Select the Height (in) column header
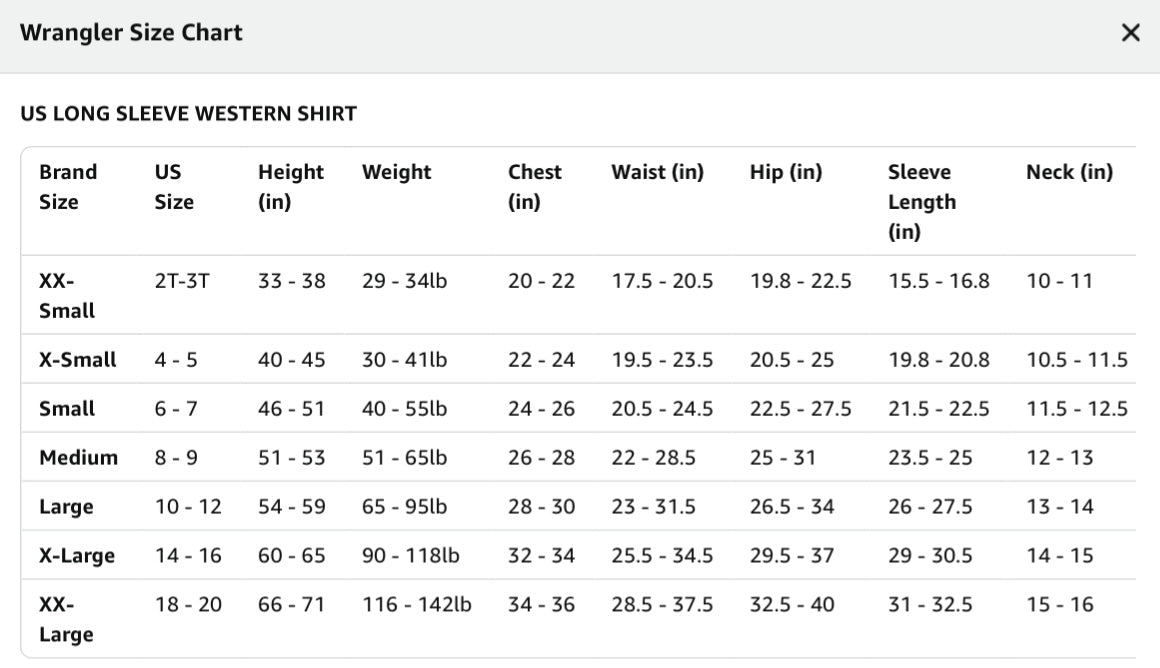The image size is (1160, 668). 291,186
